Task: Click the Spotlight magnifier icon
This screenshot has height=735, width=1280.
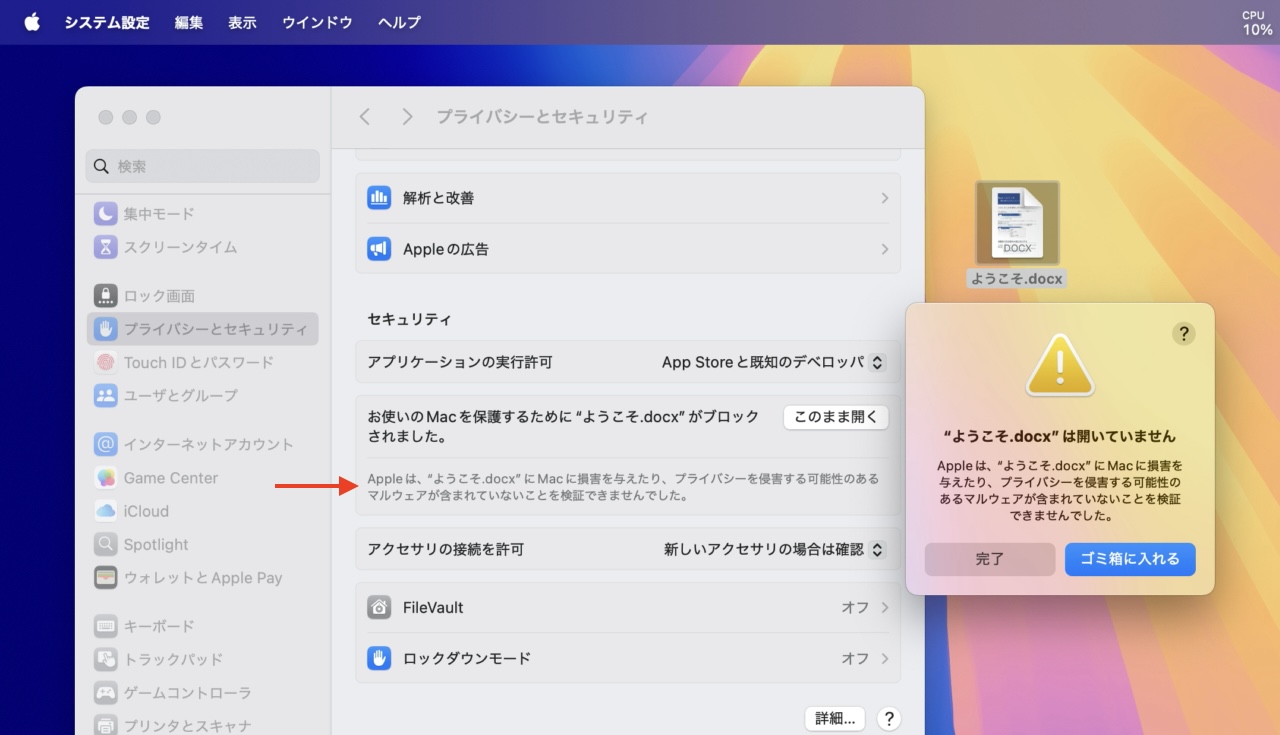Action: 106,544
